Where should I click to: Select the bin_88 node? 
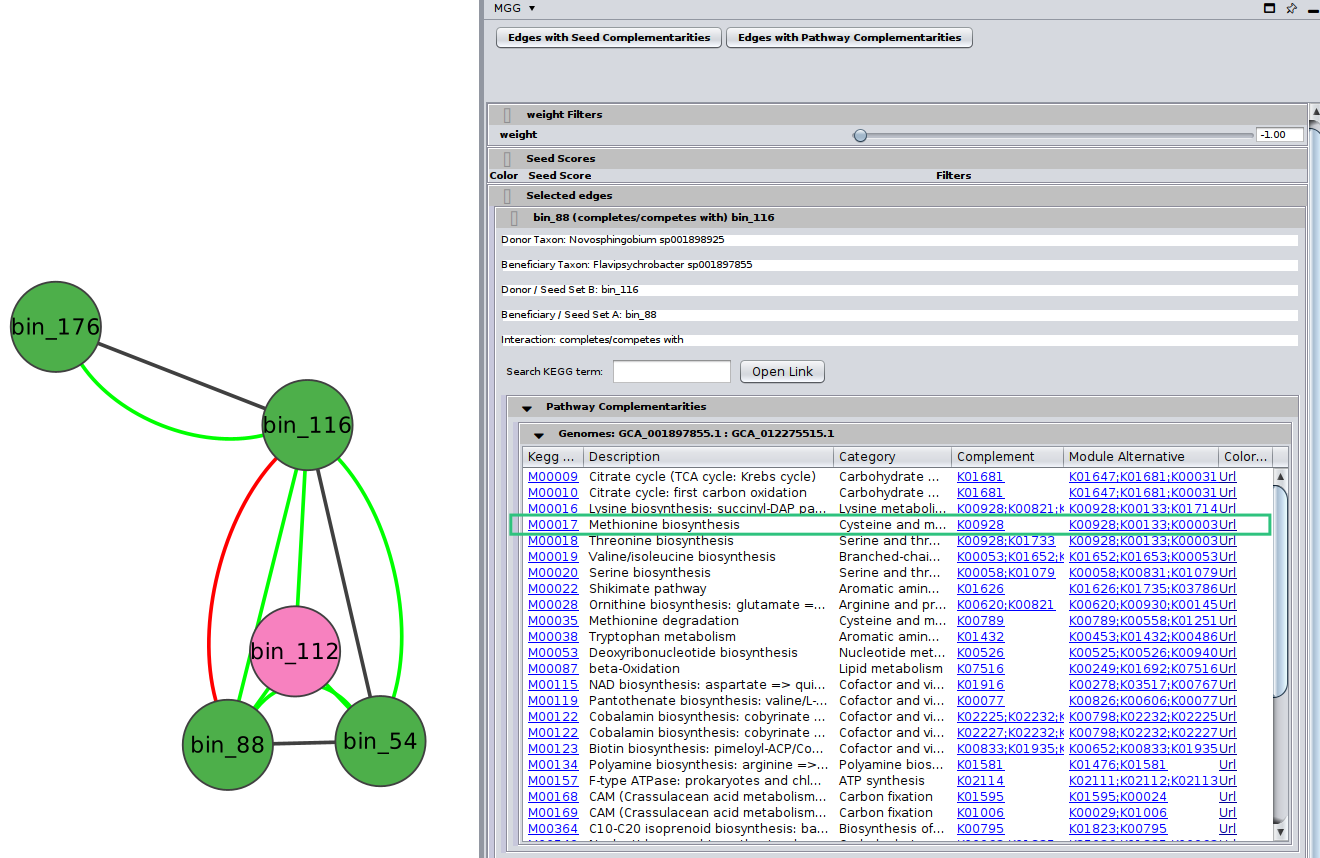pos(228,745)
